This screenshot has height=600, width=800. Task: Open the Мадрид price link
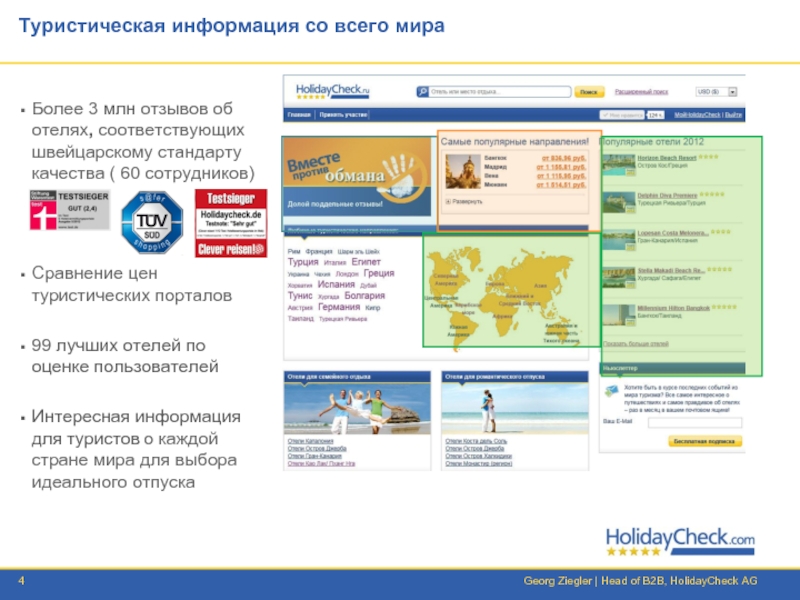point(561,167)
